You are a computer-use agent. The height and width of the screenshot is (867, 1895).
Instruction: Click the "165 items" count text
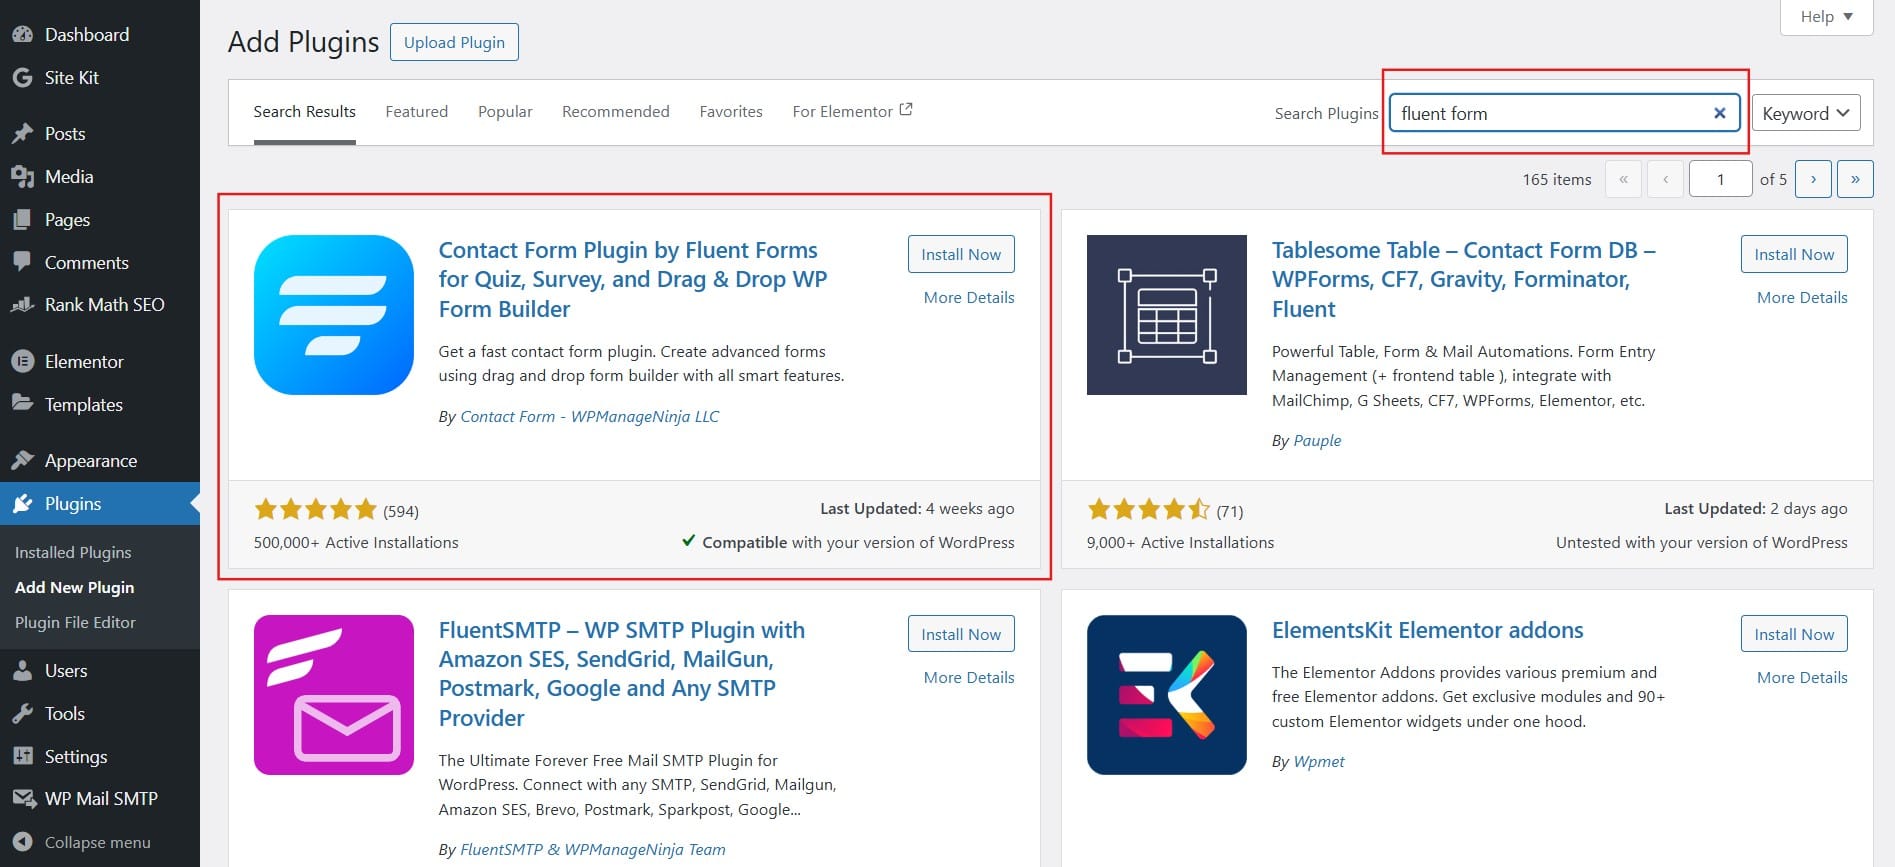[1556, 179]
